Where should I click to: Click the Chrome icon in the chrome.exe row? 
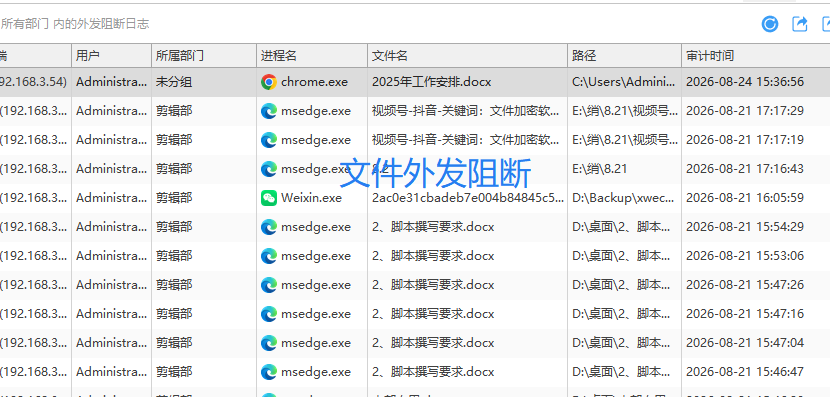coord(269,82)
